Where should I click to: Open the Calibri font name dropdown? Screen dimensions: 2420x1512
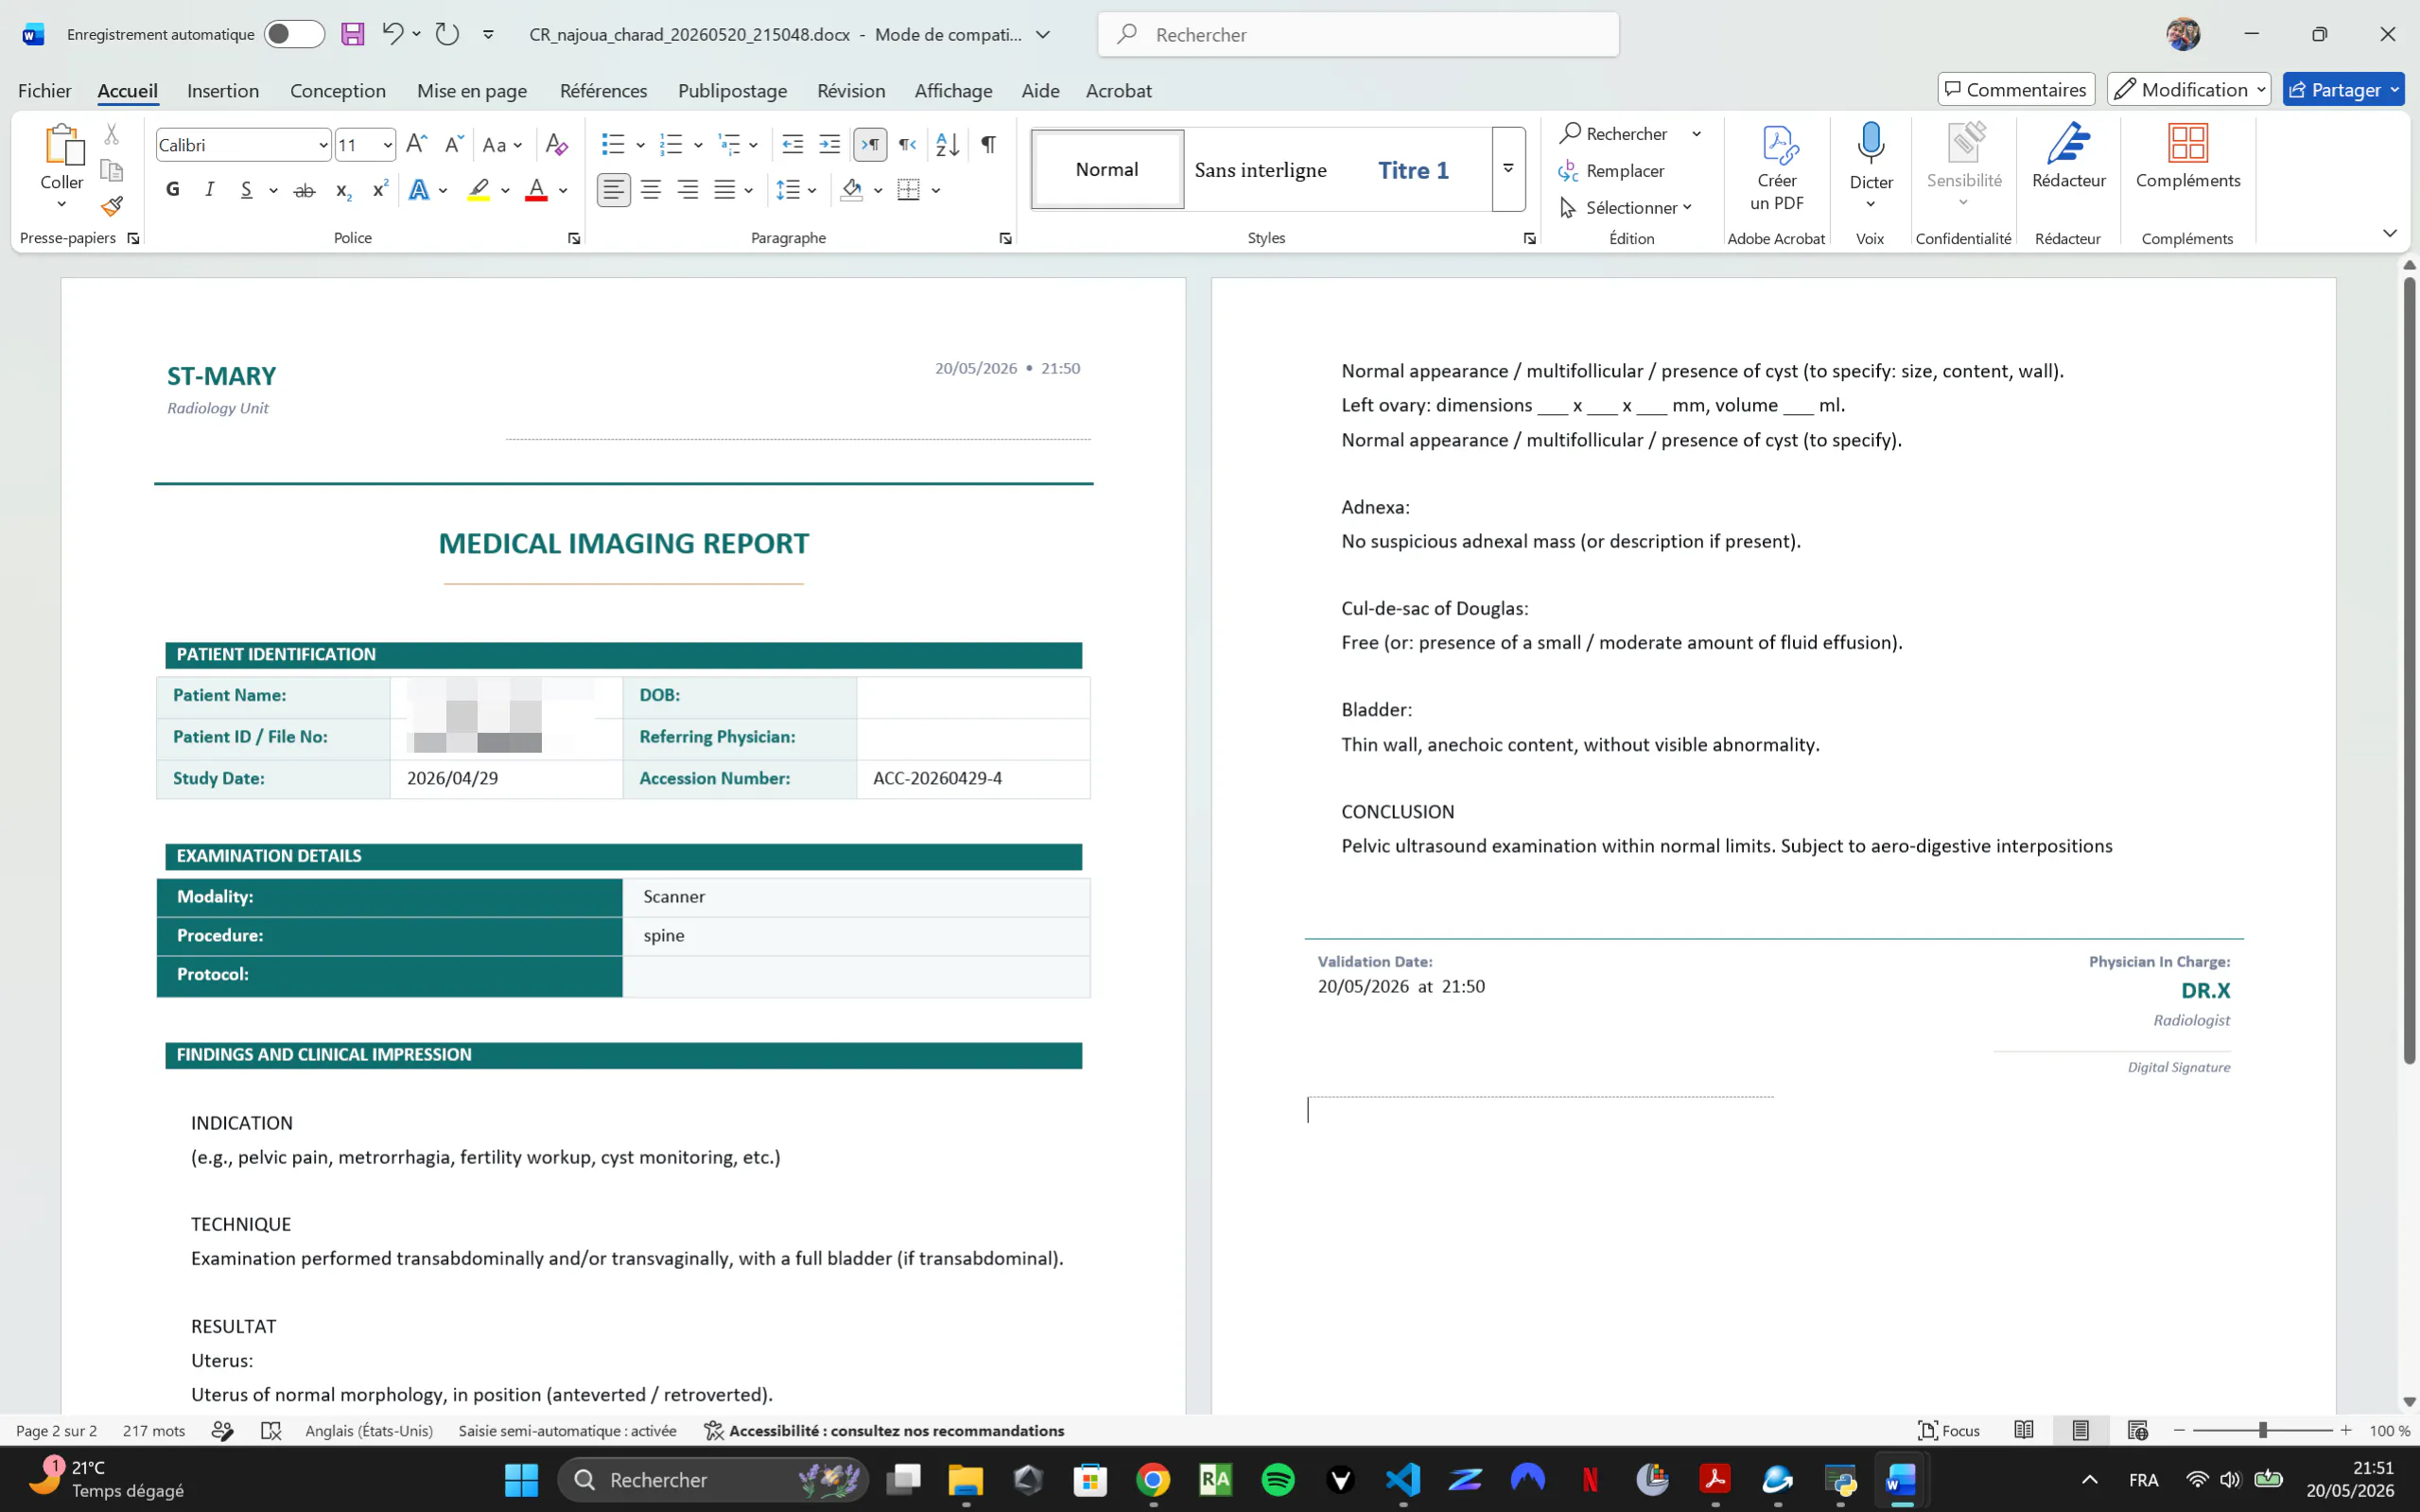[323, 146]
